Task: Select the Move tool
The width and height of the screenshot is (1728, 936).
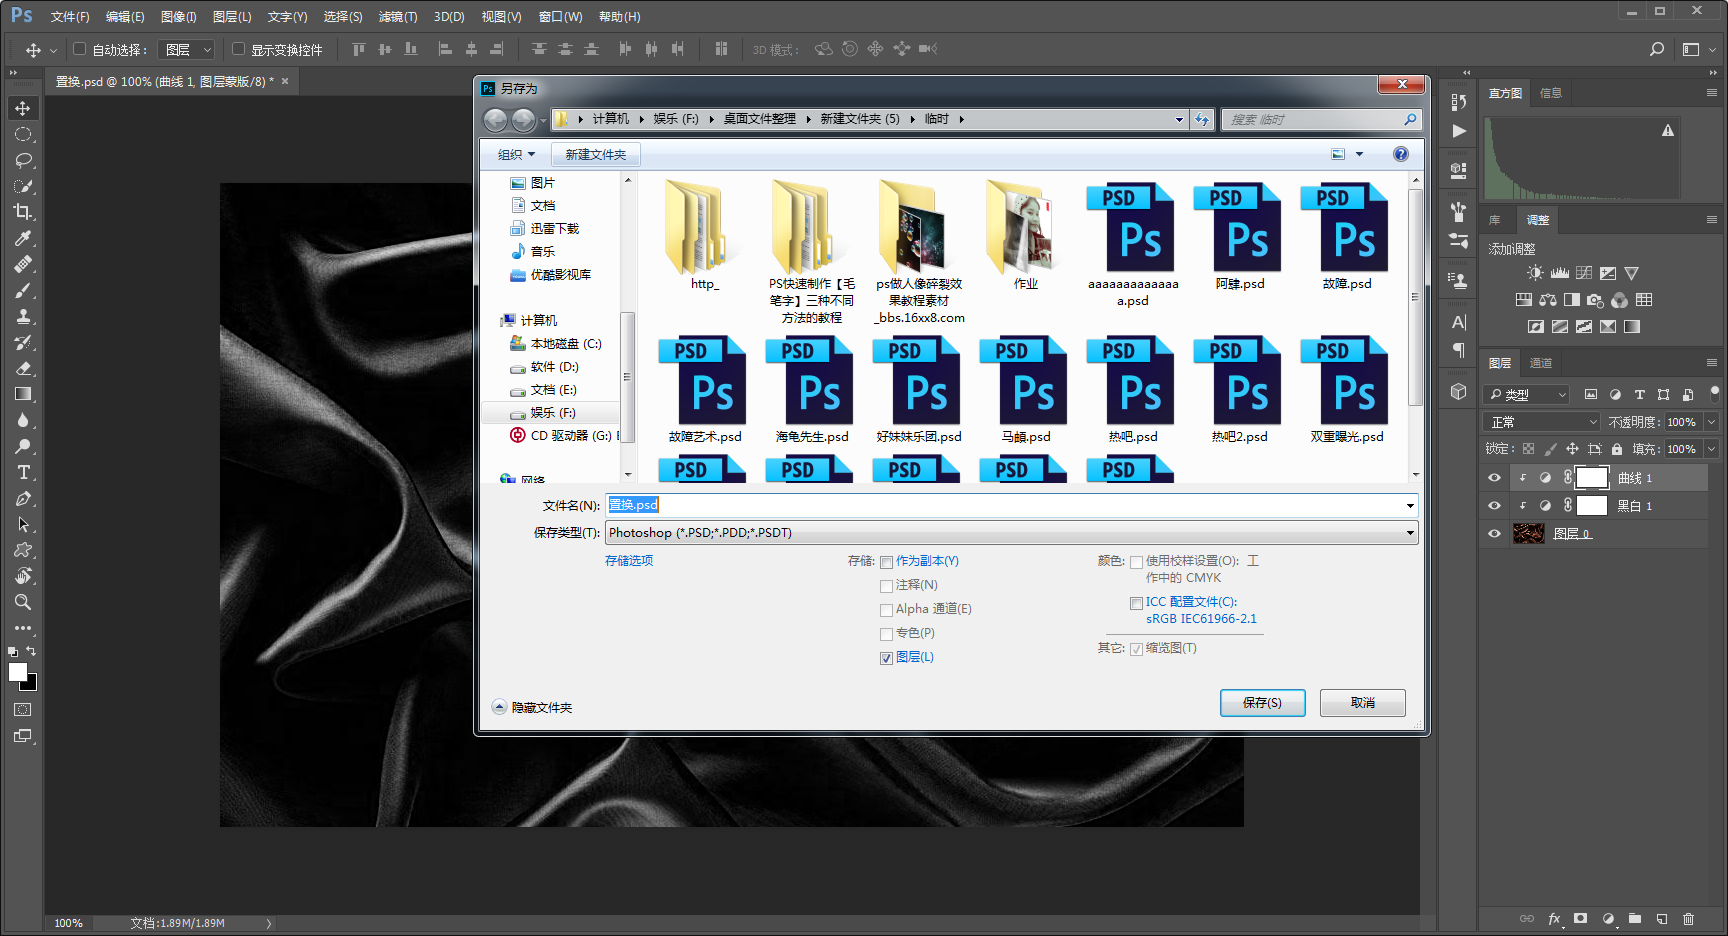Action: 23,108
